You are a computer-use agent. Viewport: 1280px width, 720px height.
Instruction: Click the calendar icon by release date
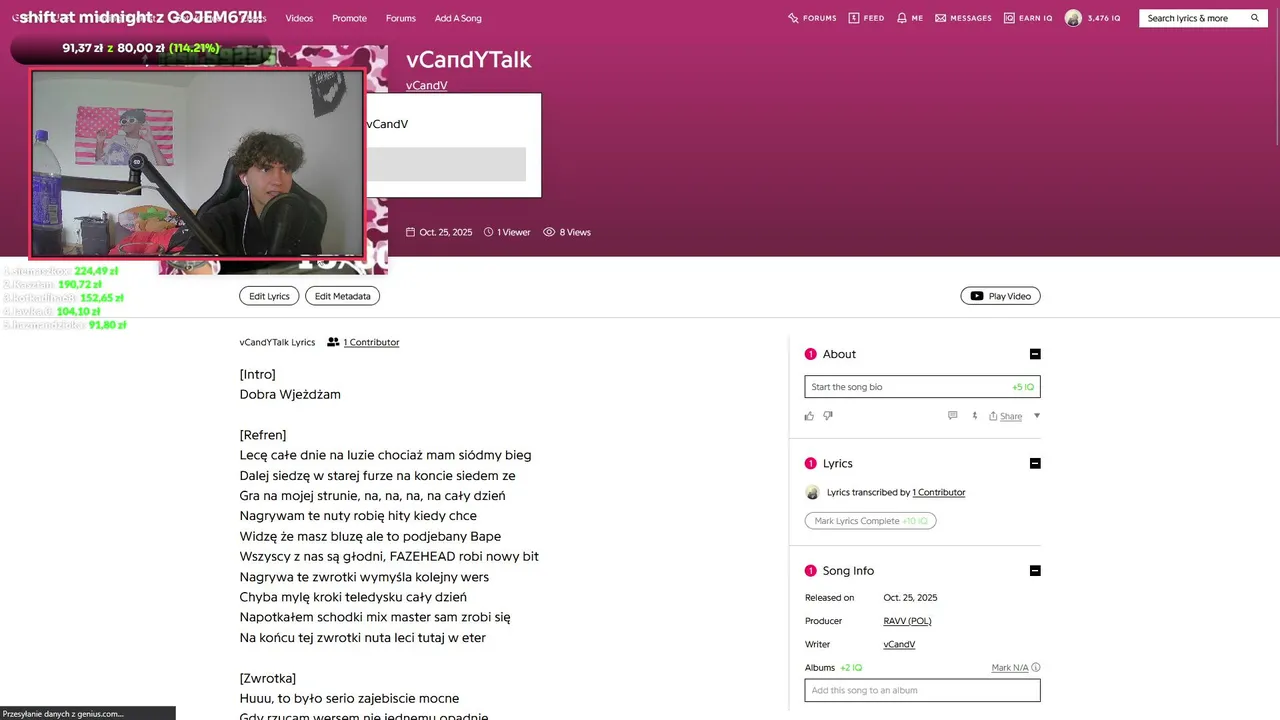[x=410, y=232]
